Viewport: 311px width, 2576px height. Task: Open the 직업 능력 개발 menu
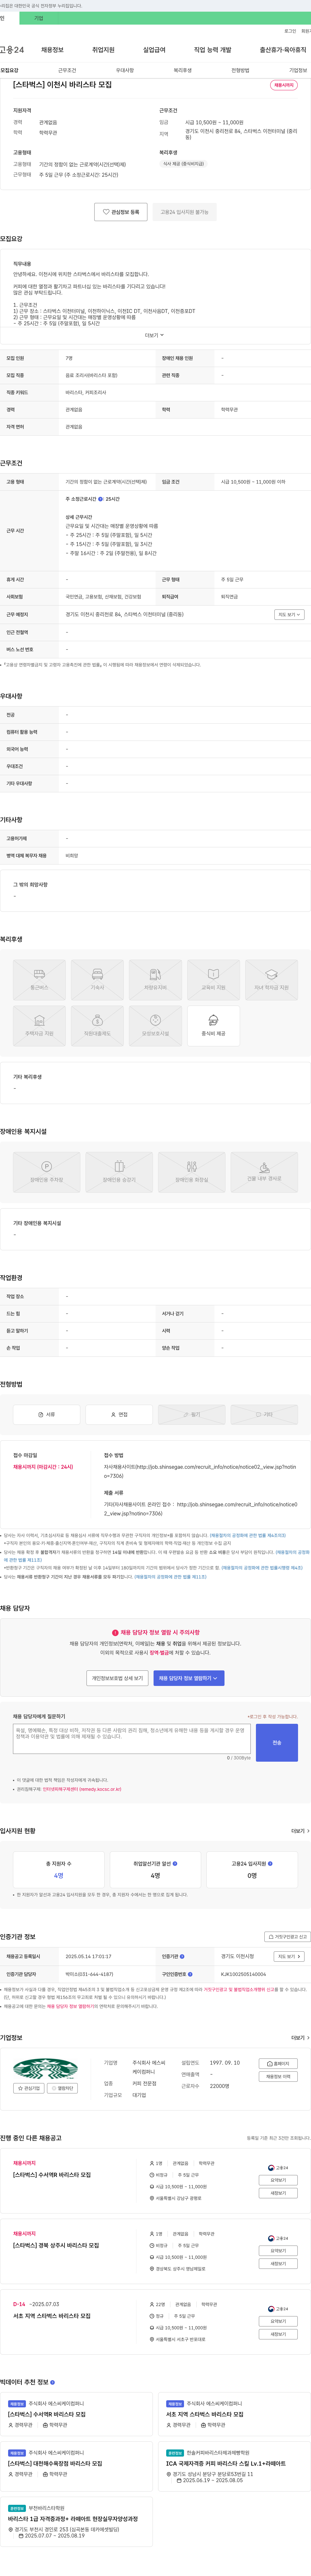tap(212, 50)
